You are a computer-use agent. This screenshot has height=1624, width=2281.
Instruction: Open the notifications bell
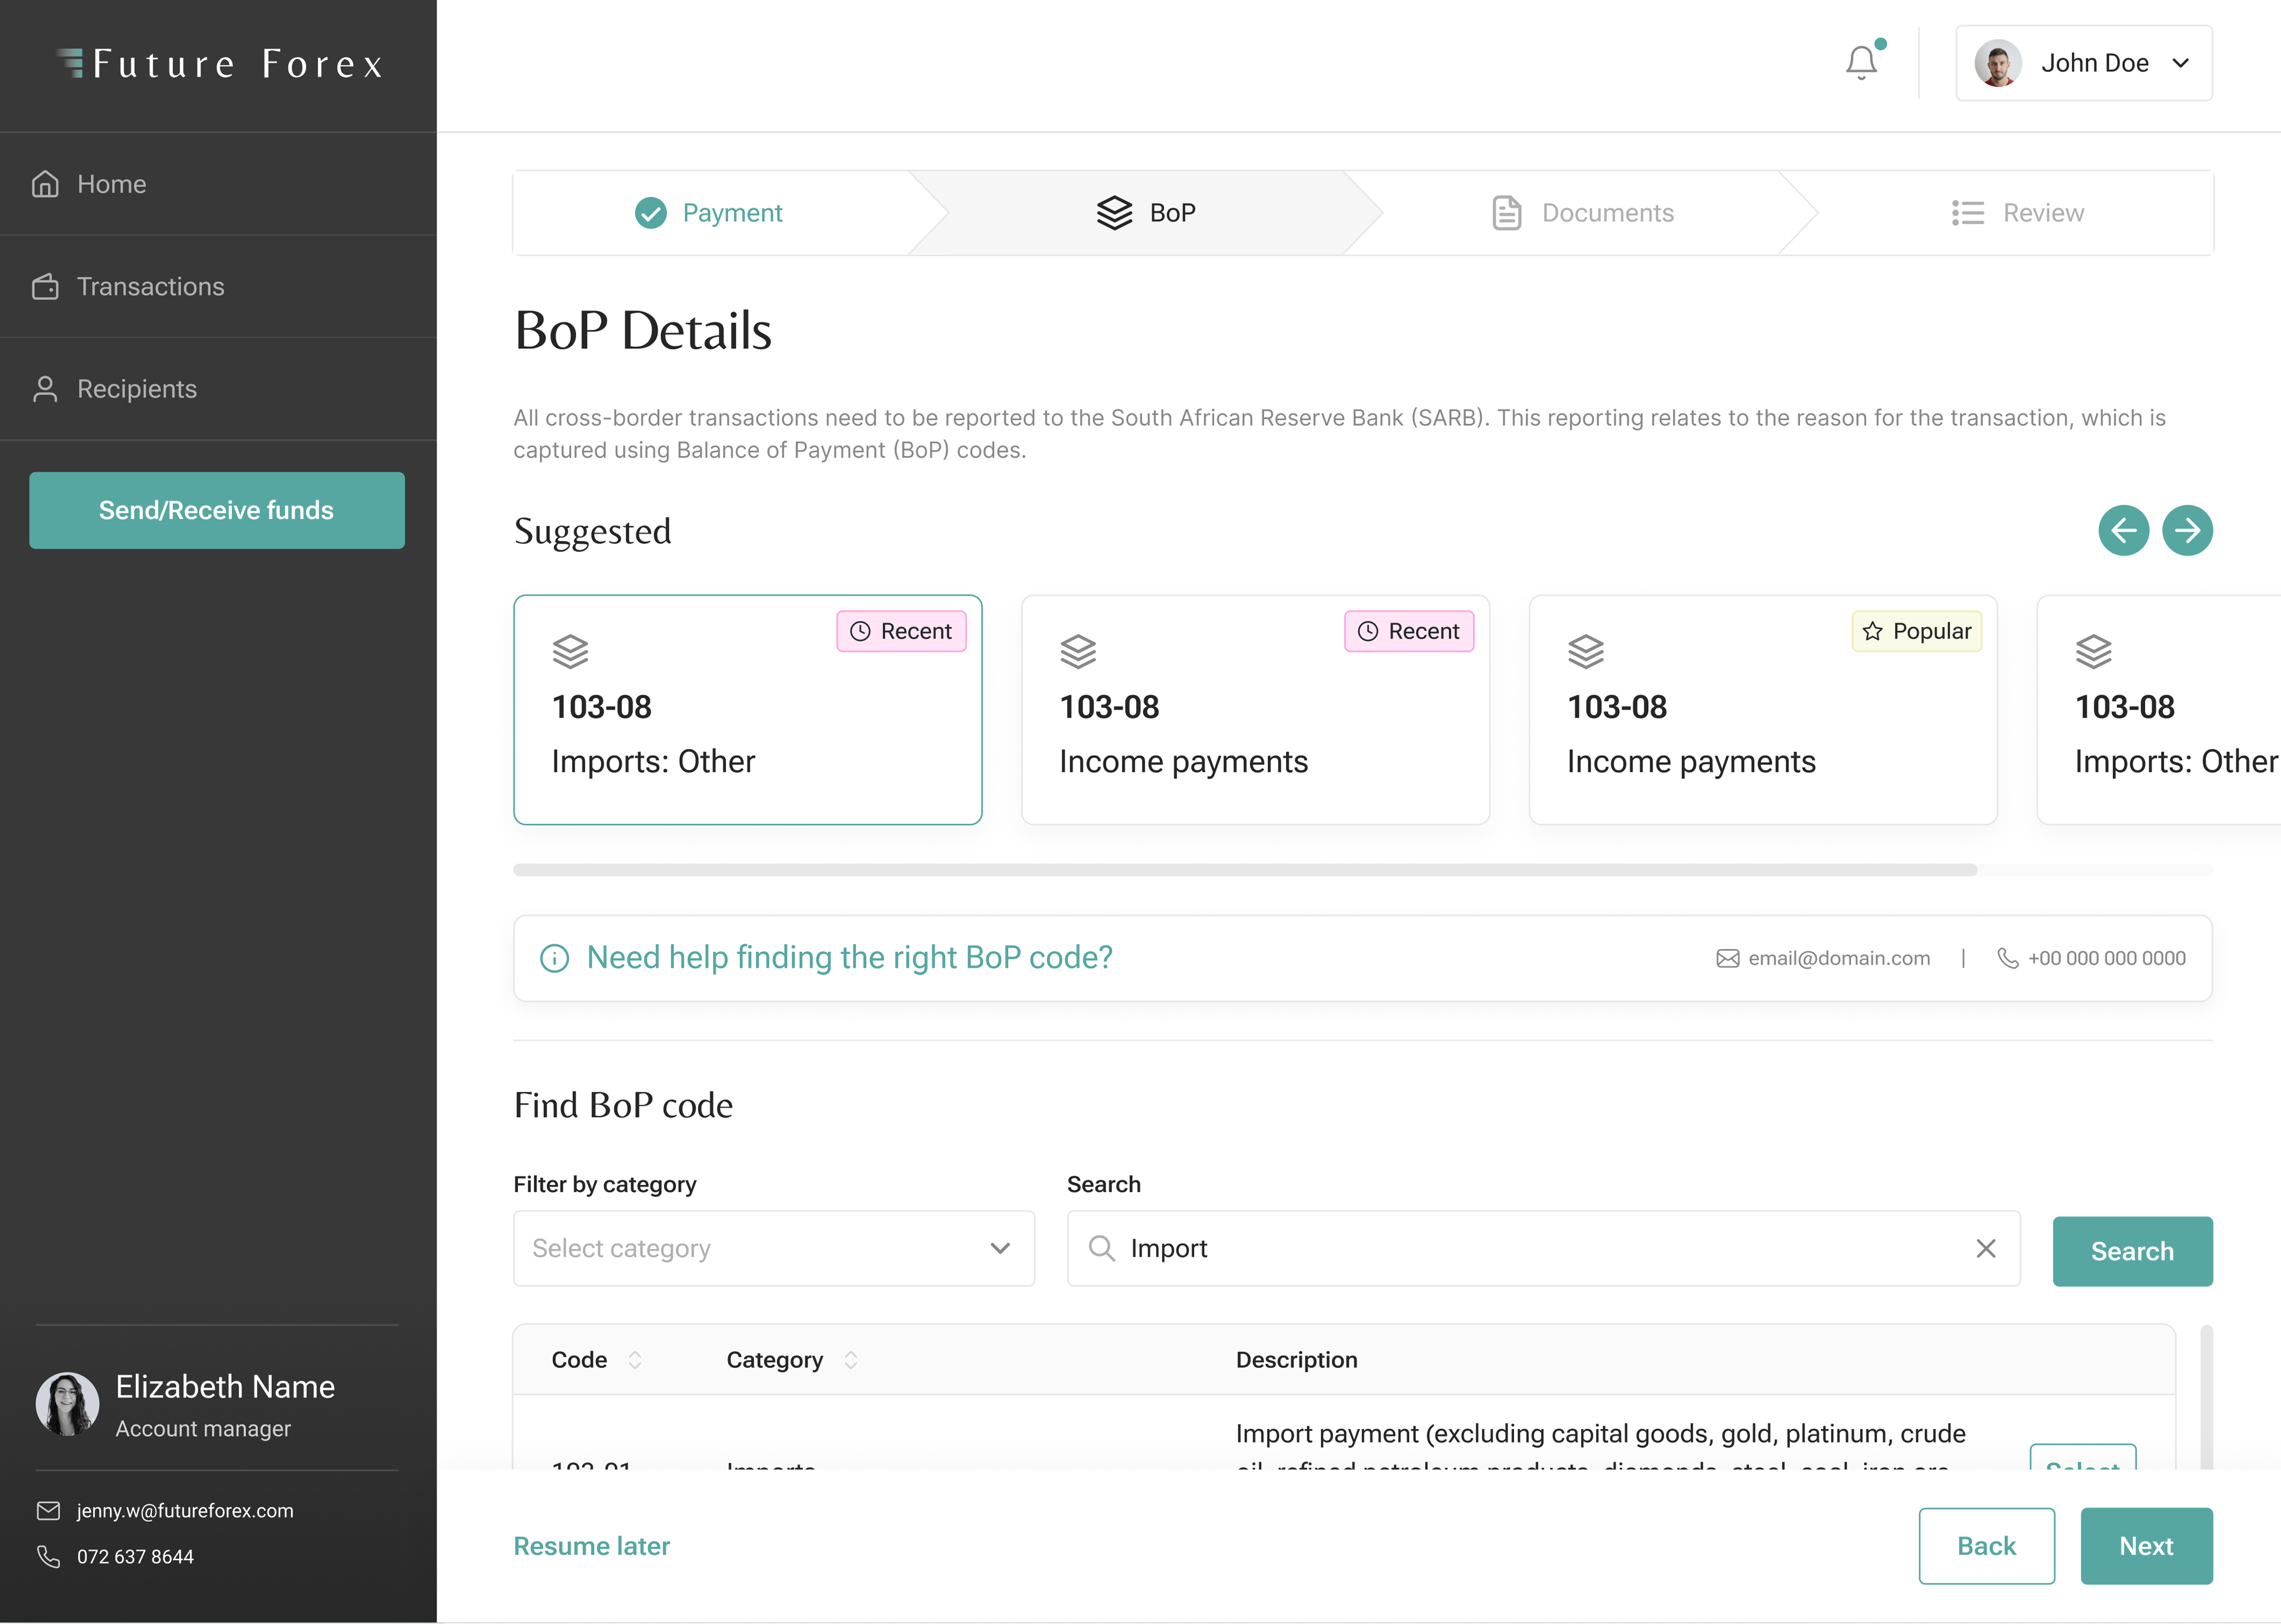1860,63
